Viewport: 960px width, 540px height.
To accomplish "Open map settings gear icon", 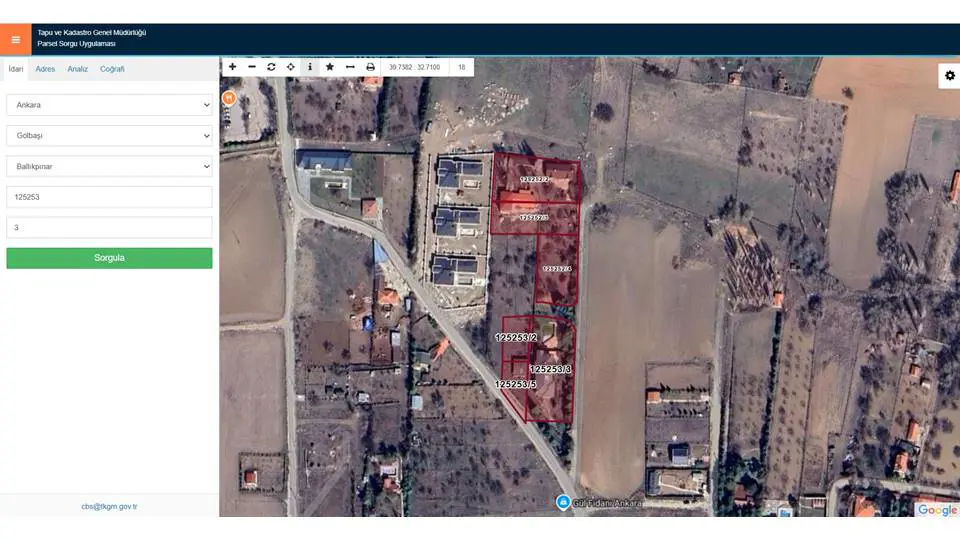I will click(x=950, y=75).
